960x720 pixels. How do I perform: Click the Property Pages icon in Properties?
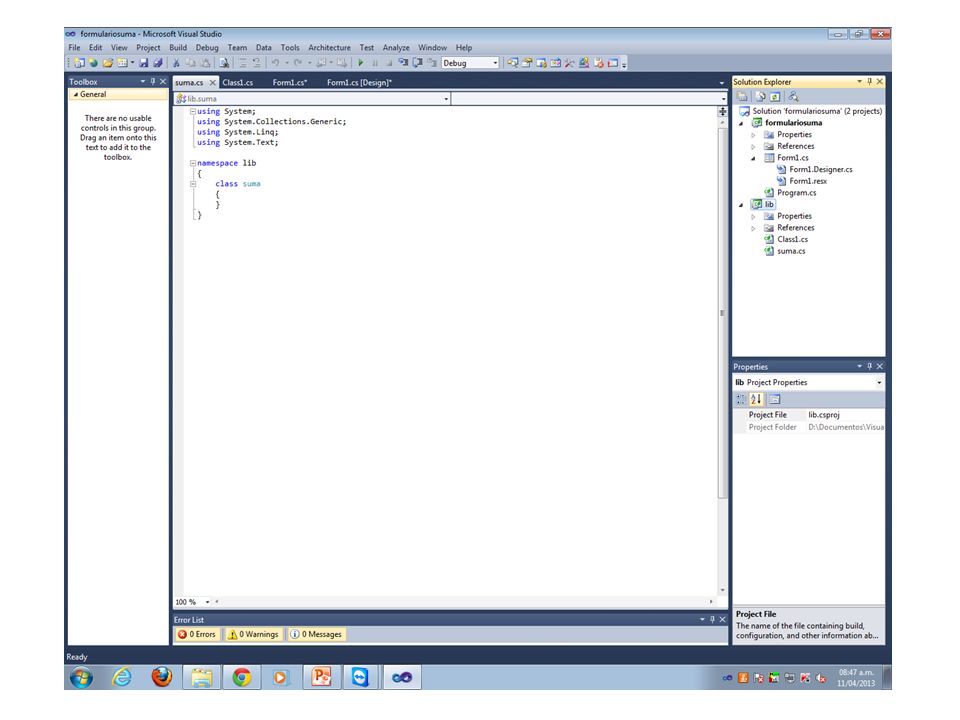774,399
